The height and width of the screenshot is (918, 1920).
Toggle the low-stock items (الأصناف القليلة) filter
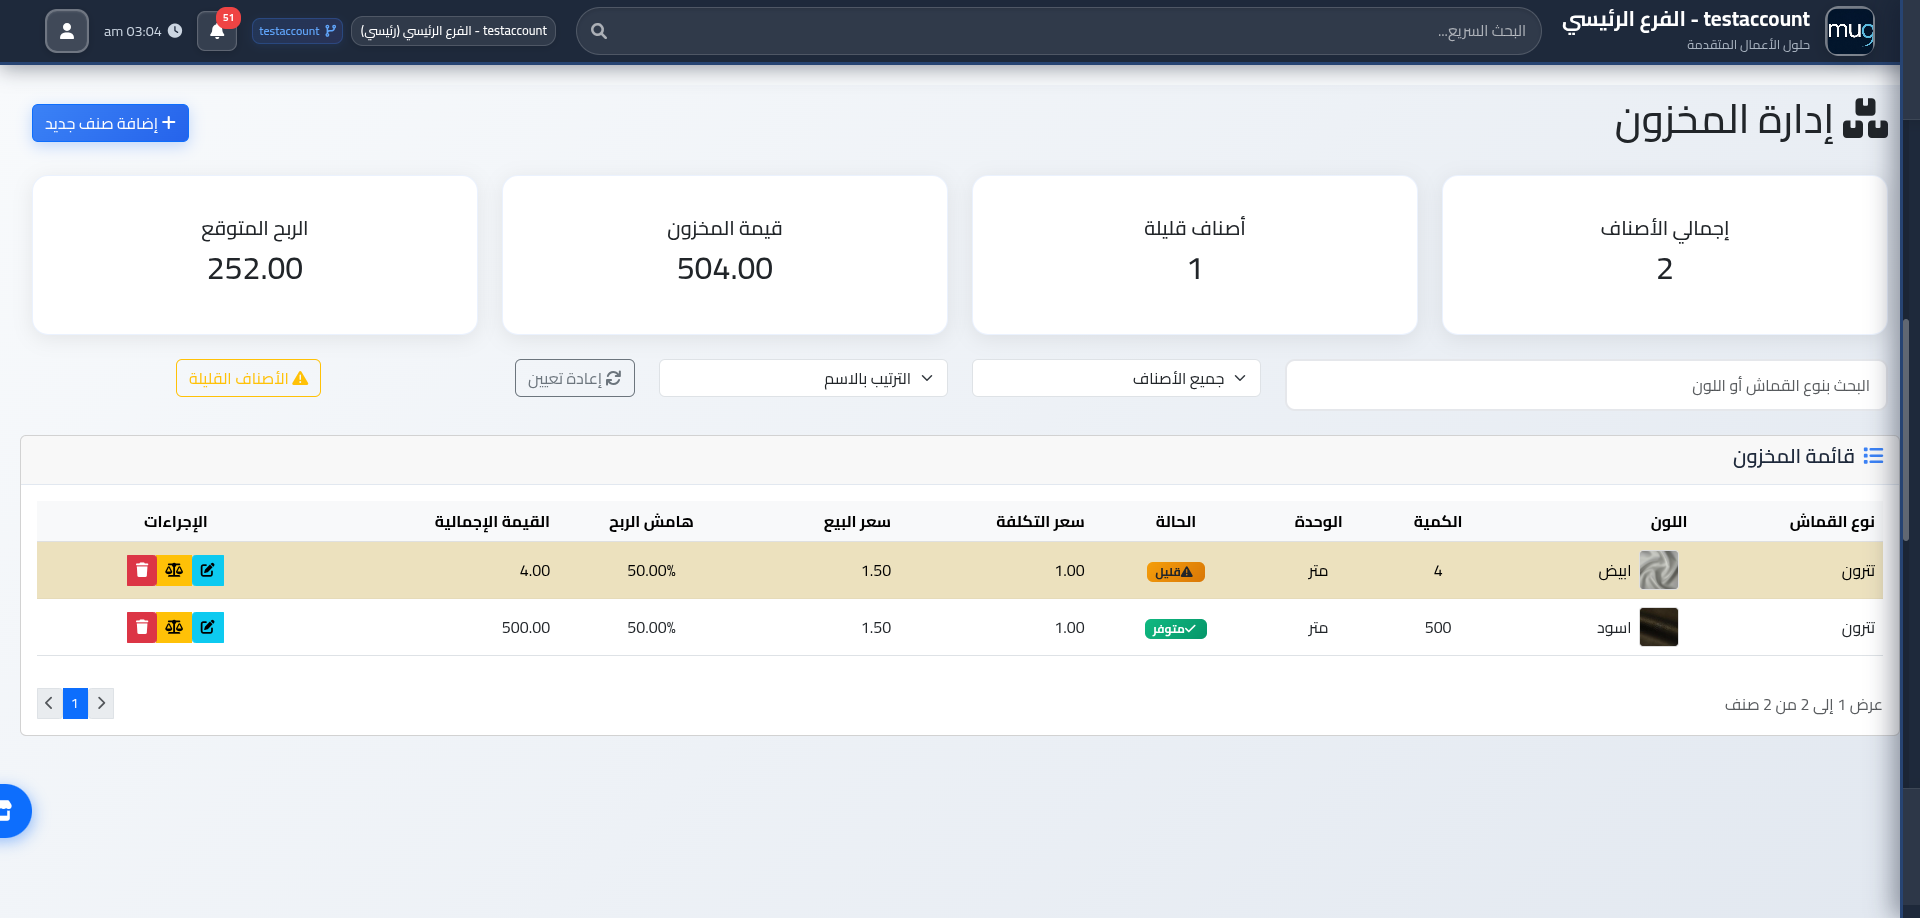coord(248,378)
